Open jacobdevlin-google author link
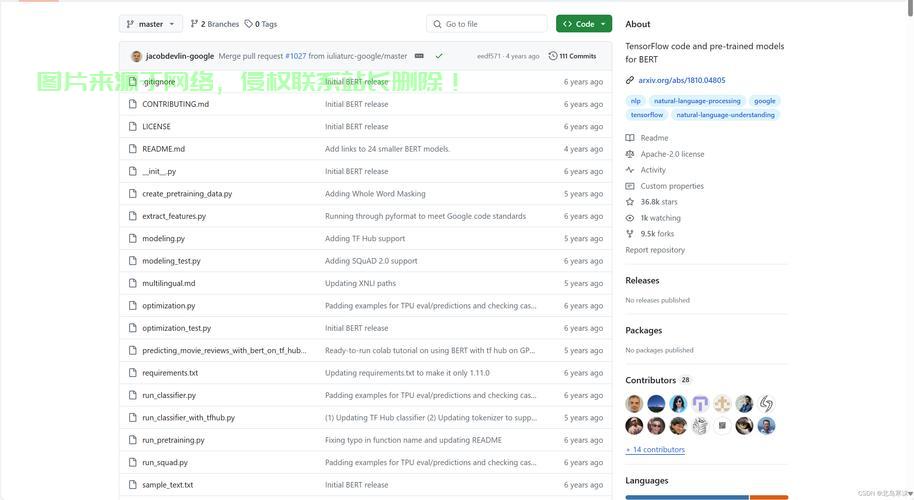Screen dimensions: 914x500 pos(180,56)
